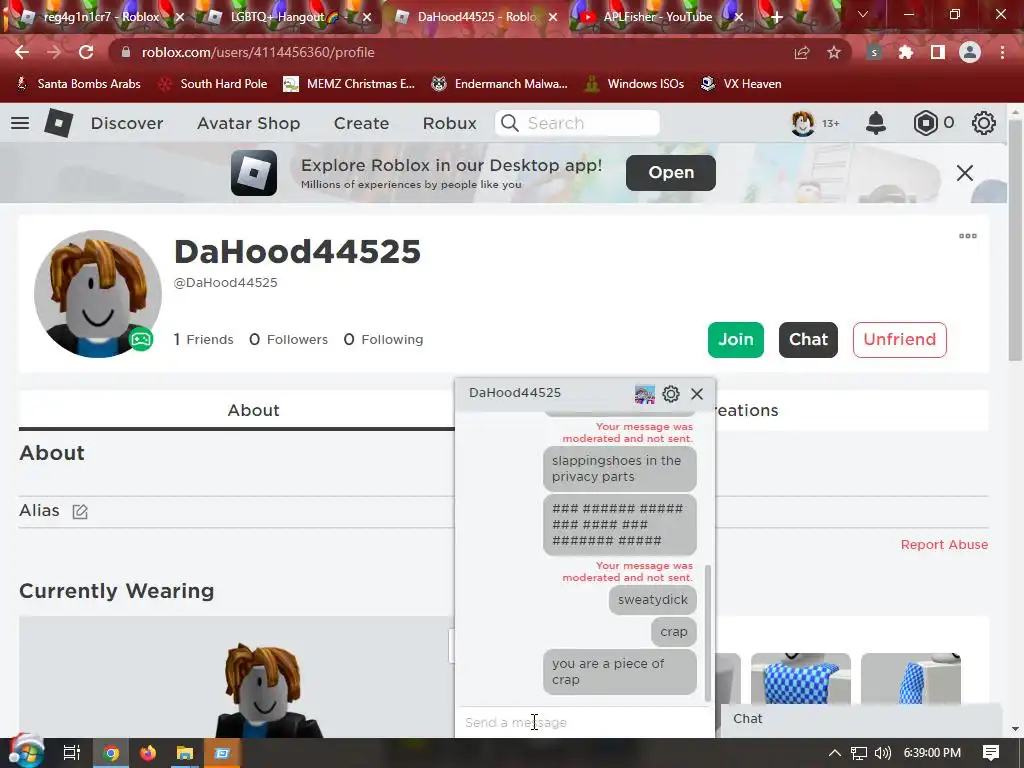This screenshot has width=1024, height=768.
Task: Edit the Alias pencil icon
Action: [80, 511]
